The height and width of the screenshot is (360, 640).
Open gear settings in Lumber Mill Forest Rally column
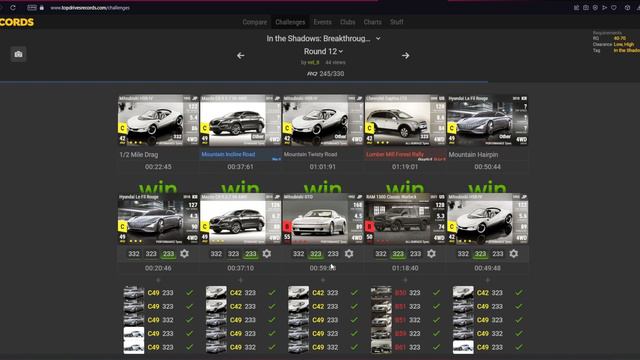coord(431,253)
